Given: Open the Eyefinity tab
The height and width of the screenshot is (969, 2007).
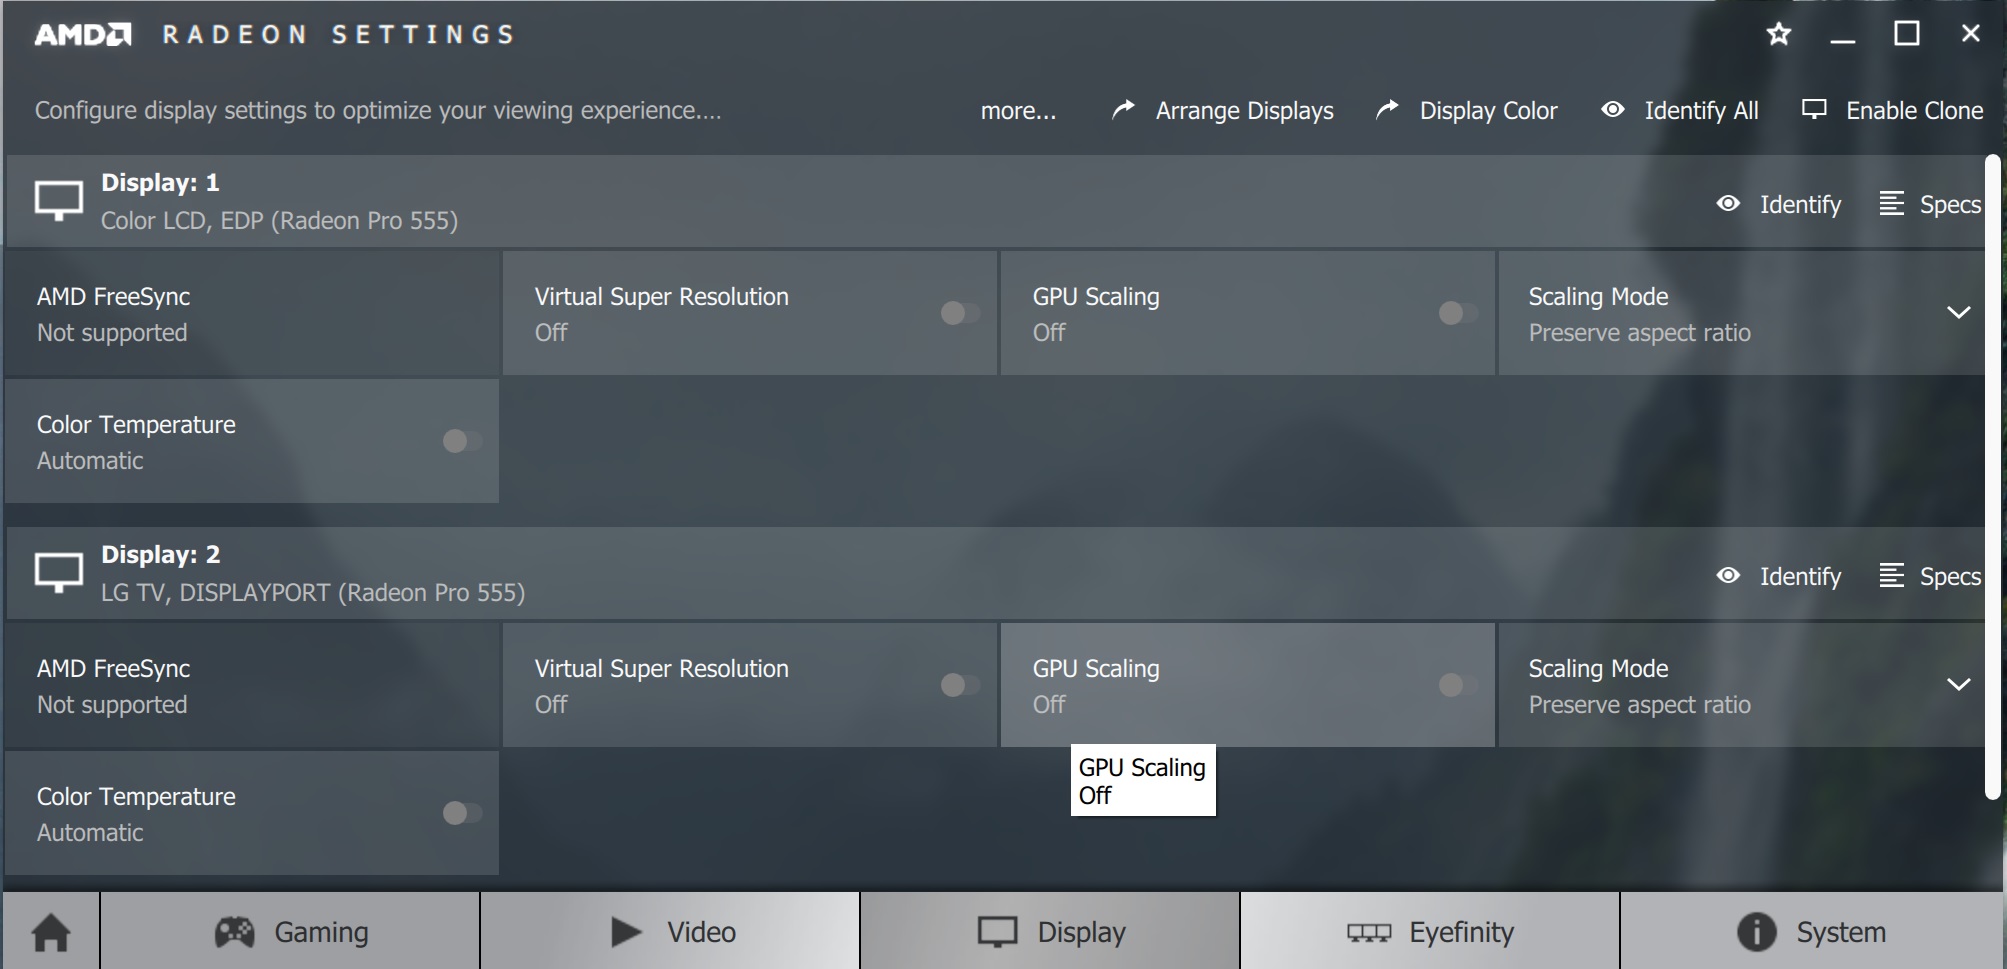Looking at the screenshot, I should click(x=1430, y=932).
